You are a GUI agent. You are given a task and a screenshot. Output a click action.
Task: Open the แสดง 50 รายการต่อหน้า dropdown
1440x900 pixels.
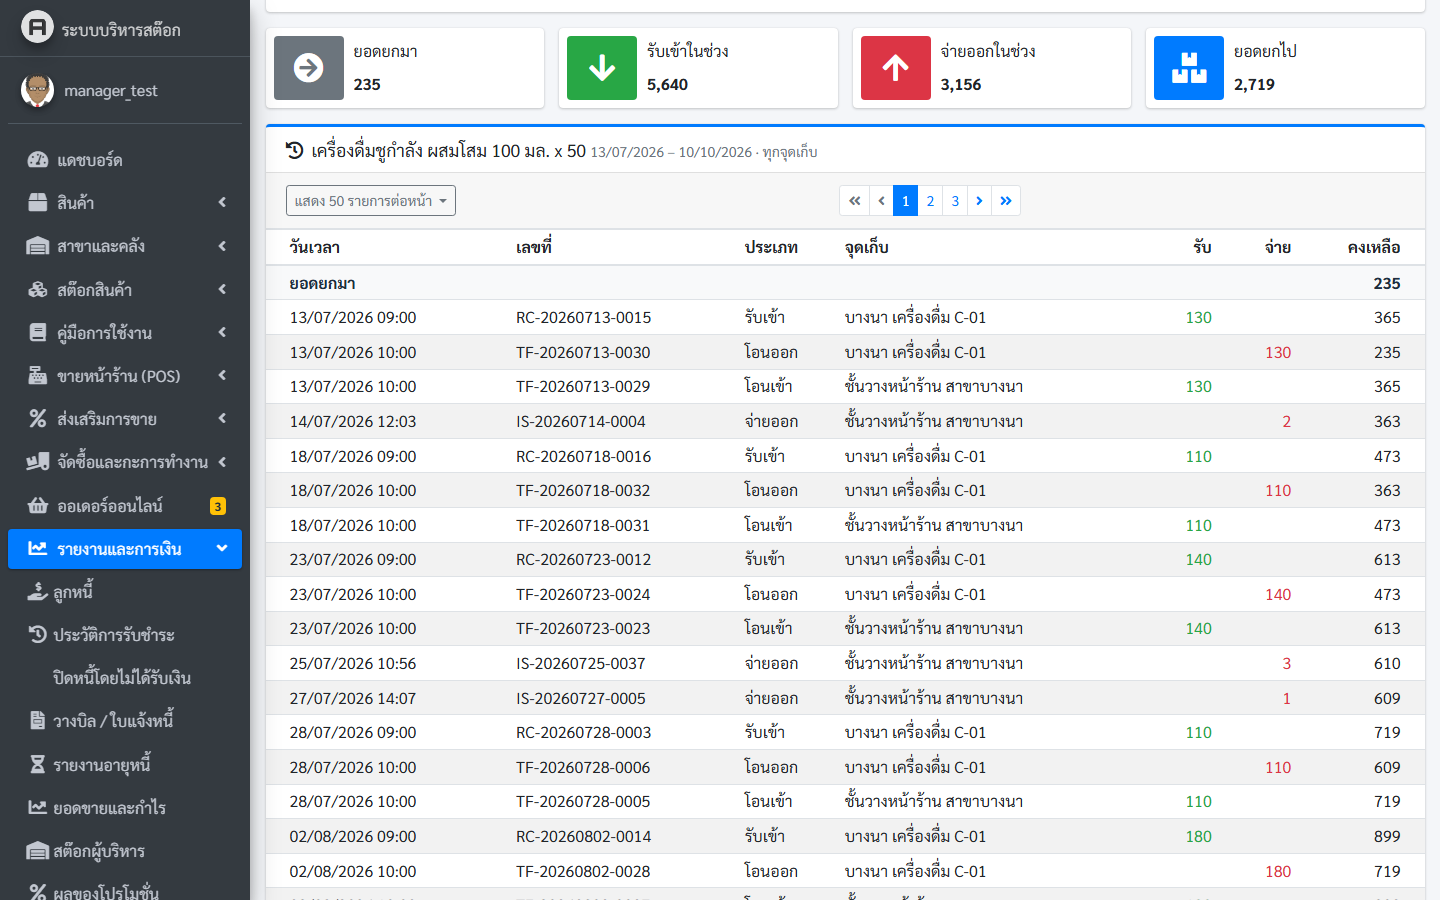(x=371, y=201)
